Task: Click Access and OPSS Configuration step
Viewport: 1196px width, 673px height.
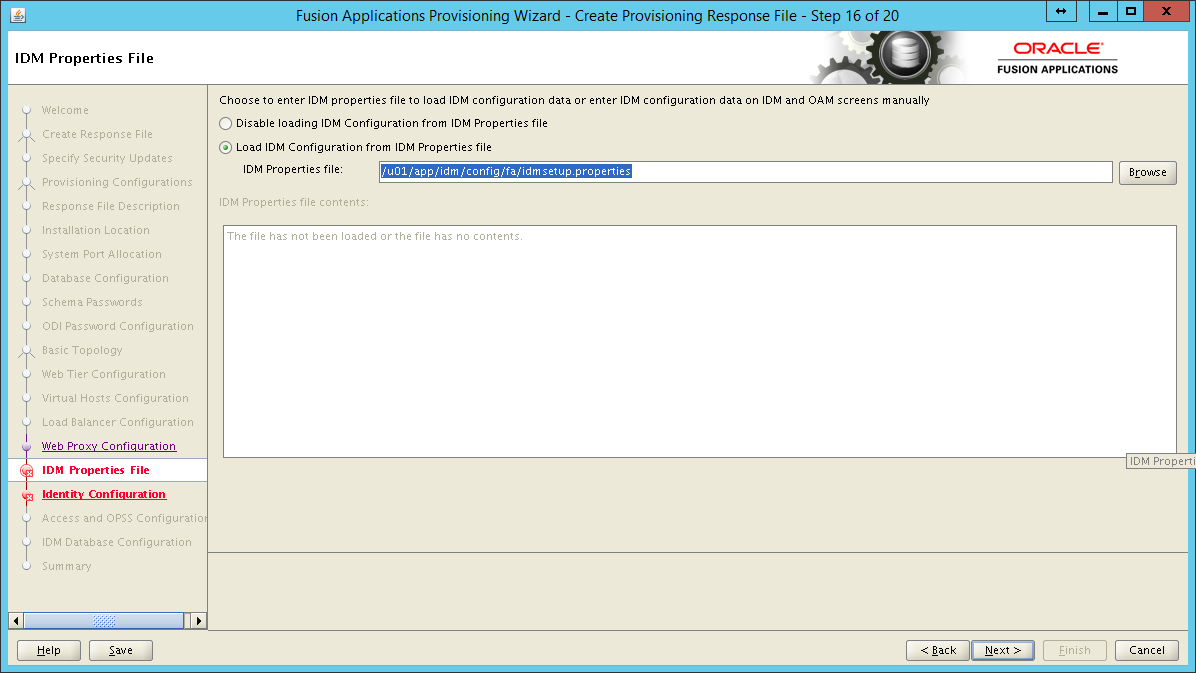Action: coord(124,518)
